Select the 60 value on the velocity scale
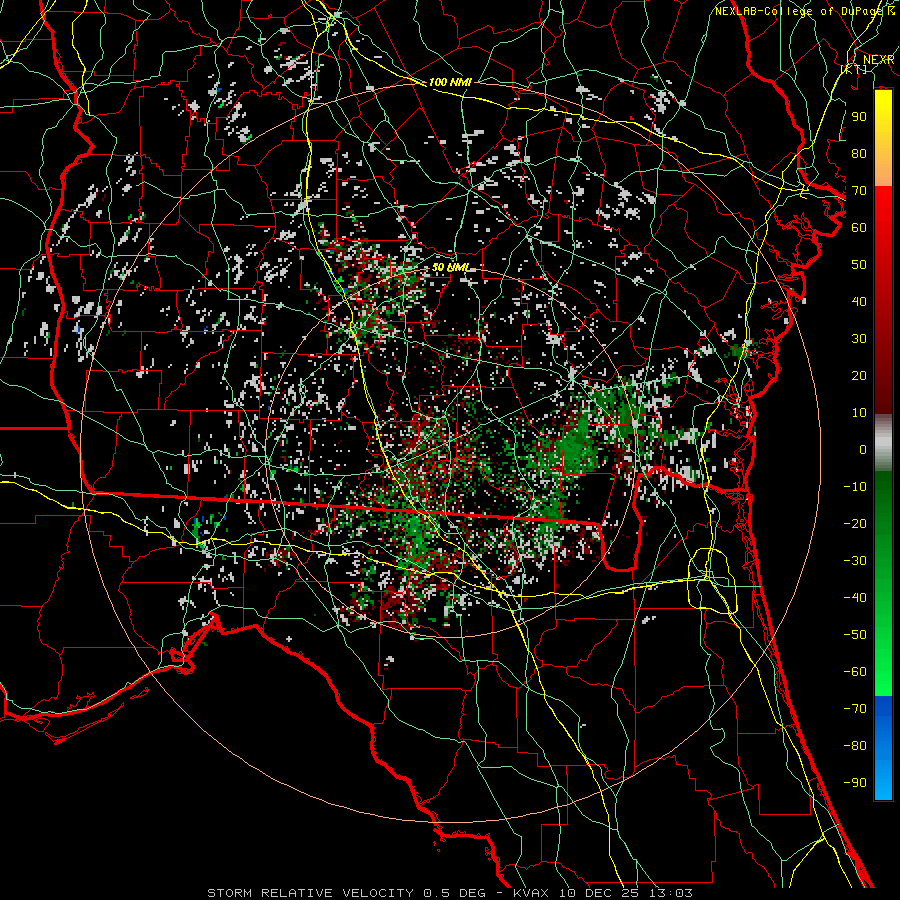 point(859,227)
